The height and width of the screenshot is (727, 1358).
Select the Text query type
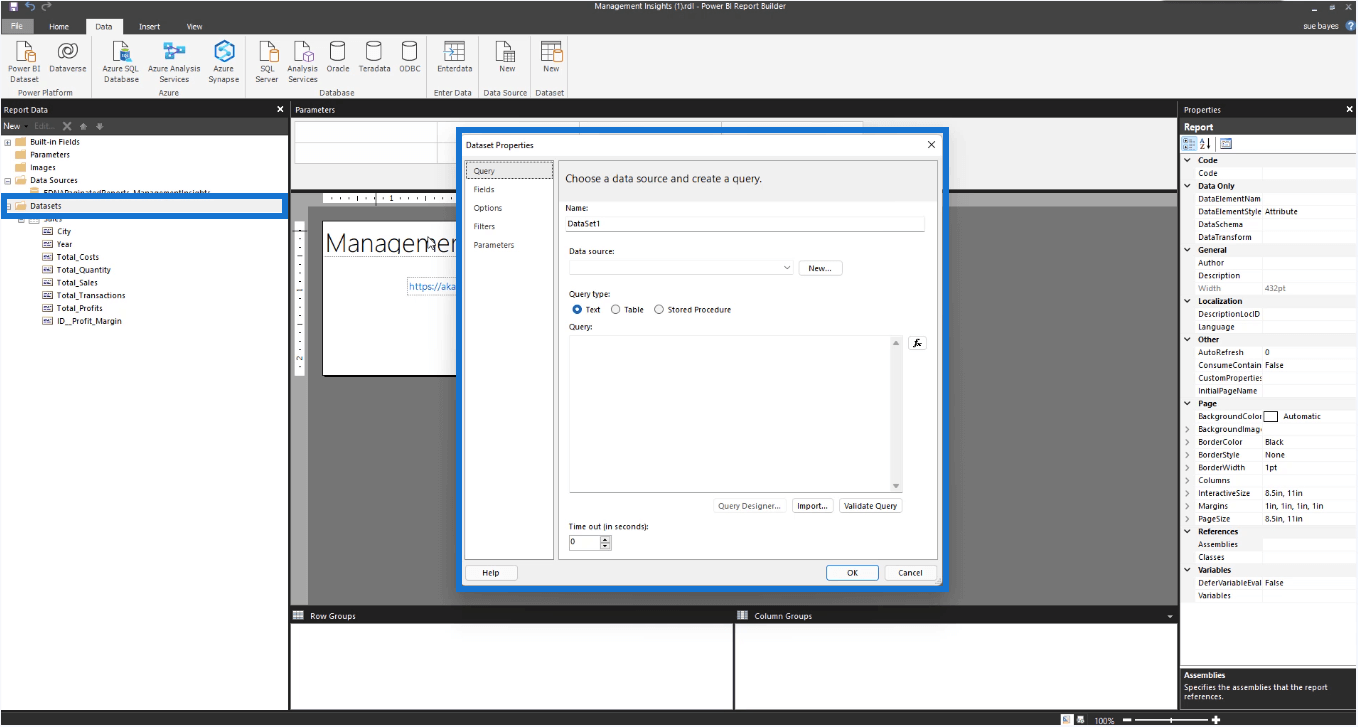pos(578,310)
